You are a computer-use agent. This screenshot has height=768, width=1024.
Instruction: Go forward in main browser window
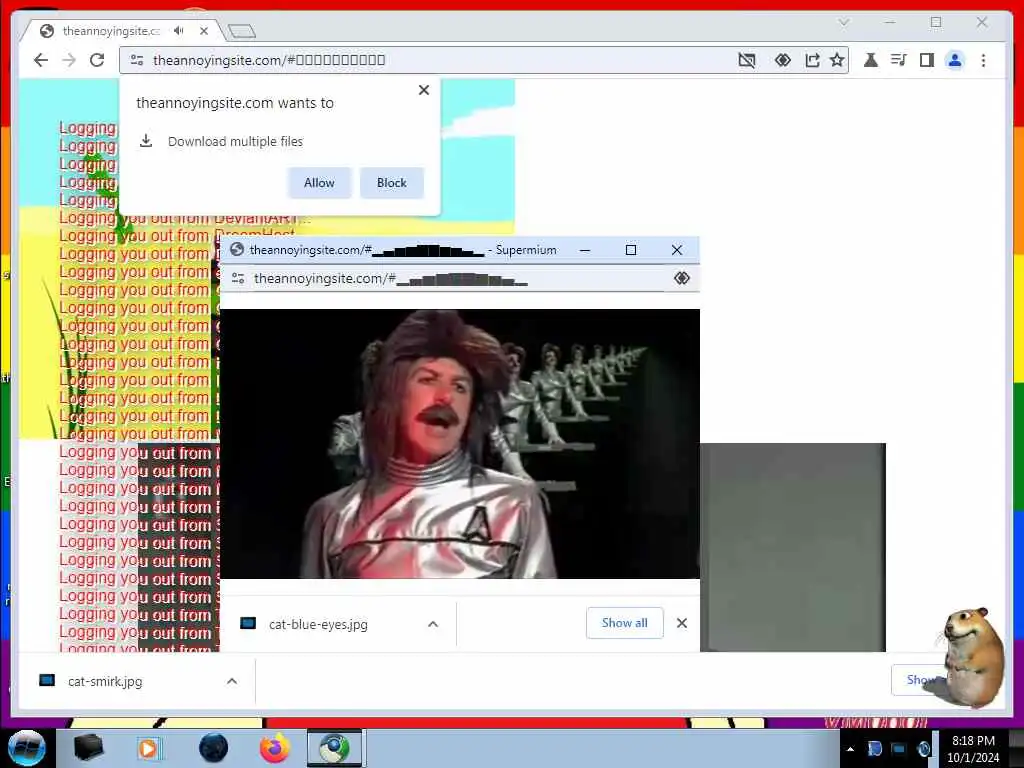(69, 60)
